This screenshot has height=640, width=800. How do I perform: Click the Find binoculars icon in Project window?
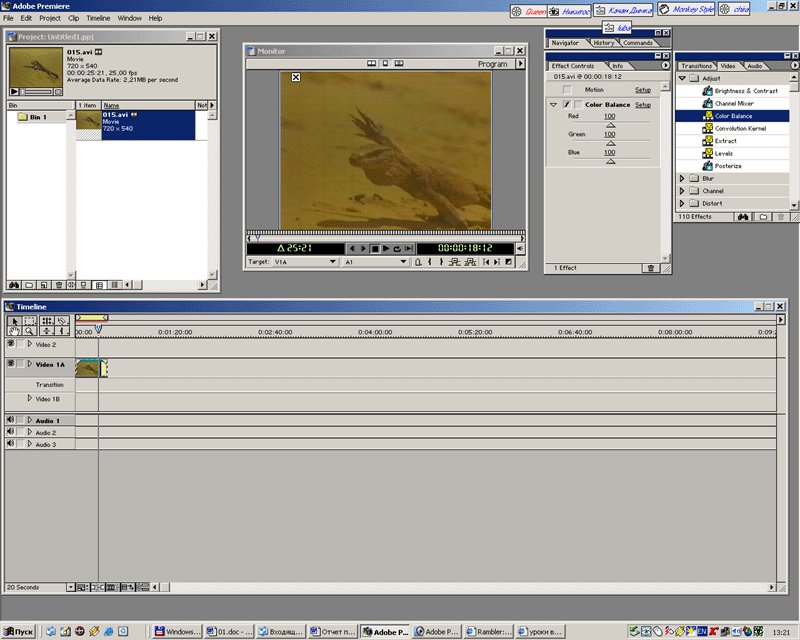[x=13, y=285]
